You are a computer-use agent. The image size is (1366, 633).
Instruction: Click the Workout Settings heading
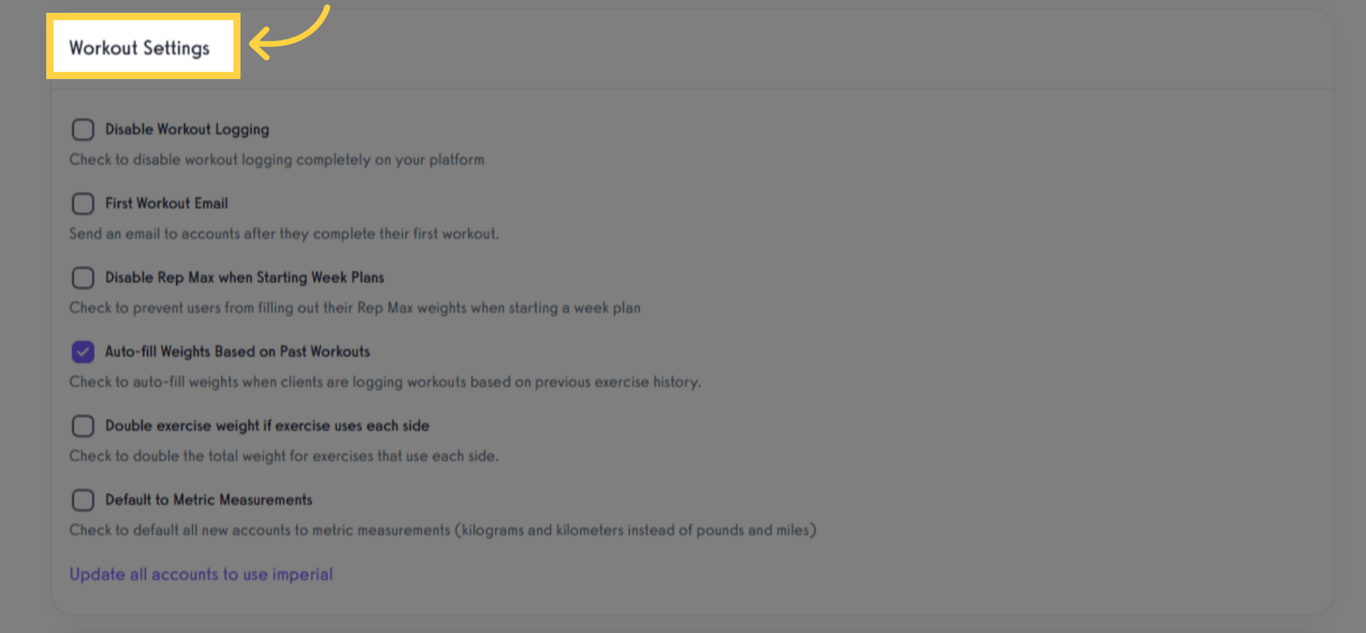tap(141, 46)
